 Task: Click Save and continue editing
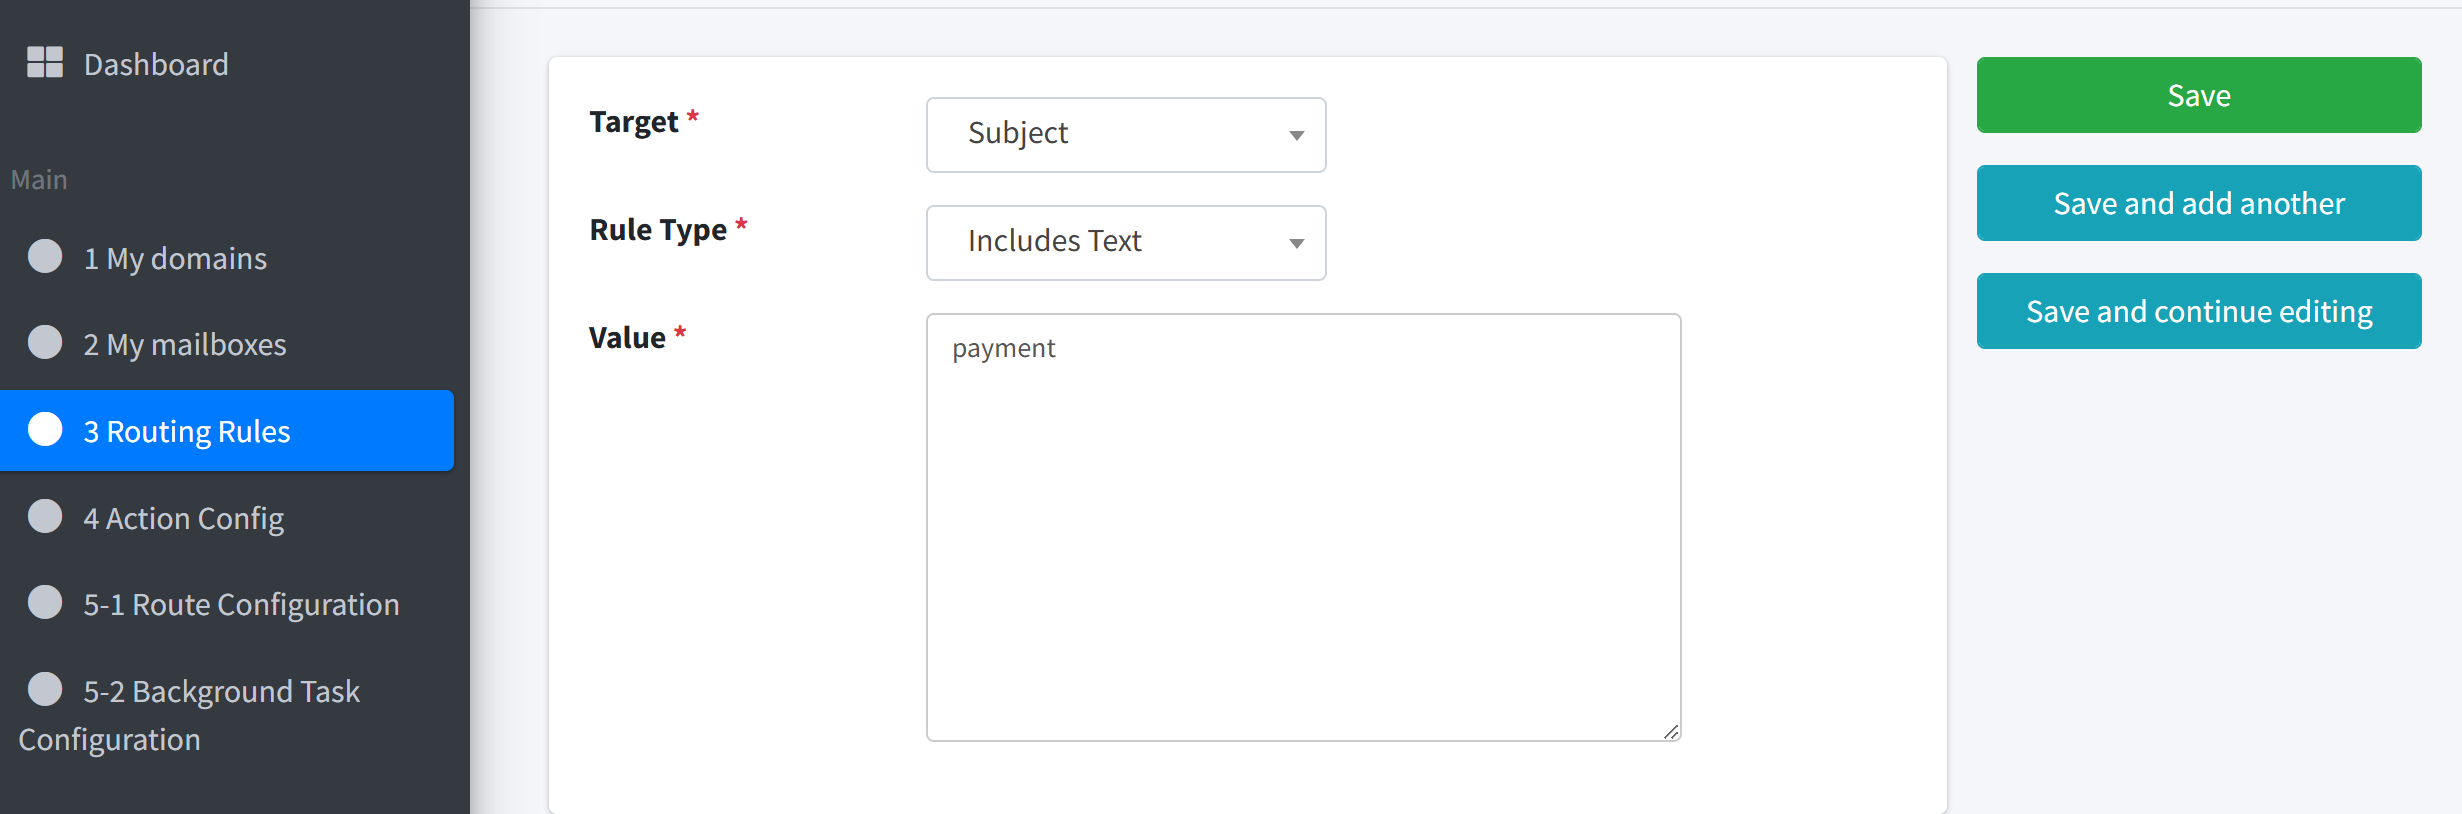click(2199, 311)
